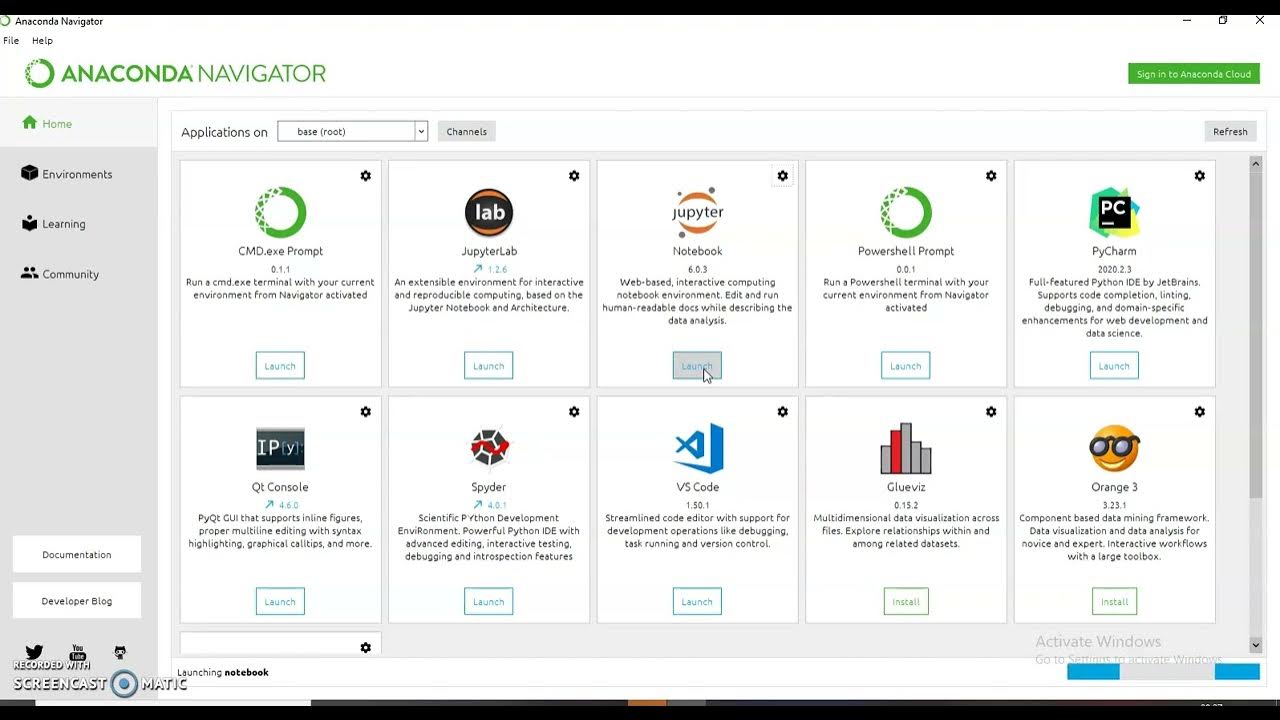Refresh the applications list
Viewport: 1280px width, 720px height.
1230,131
